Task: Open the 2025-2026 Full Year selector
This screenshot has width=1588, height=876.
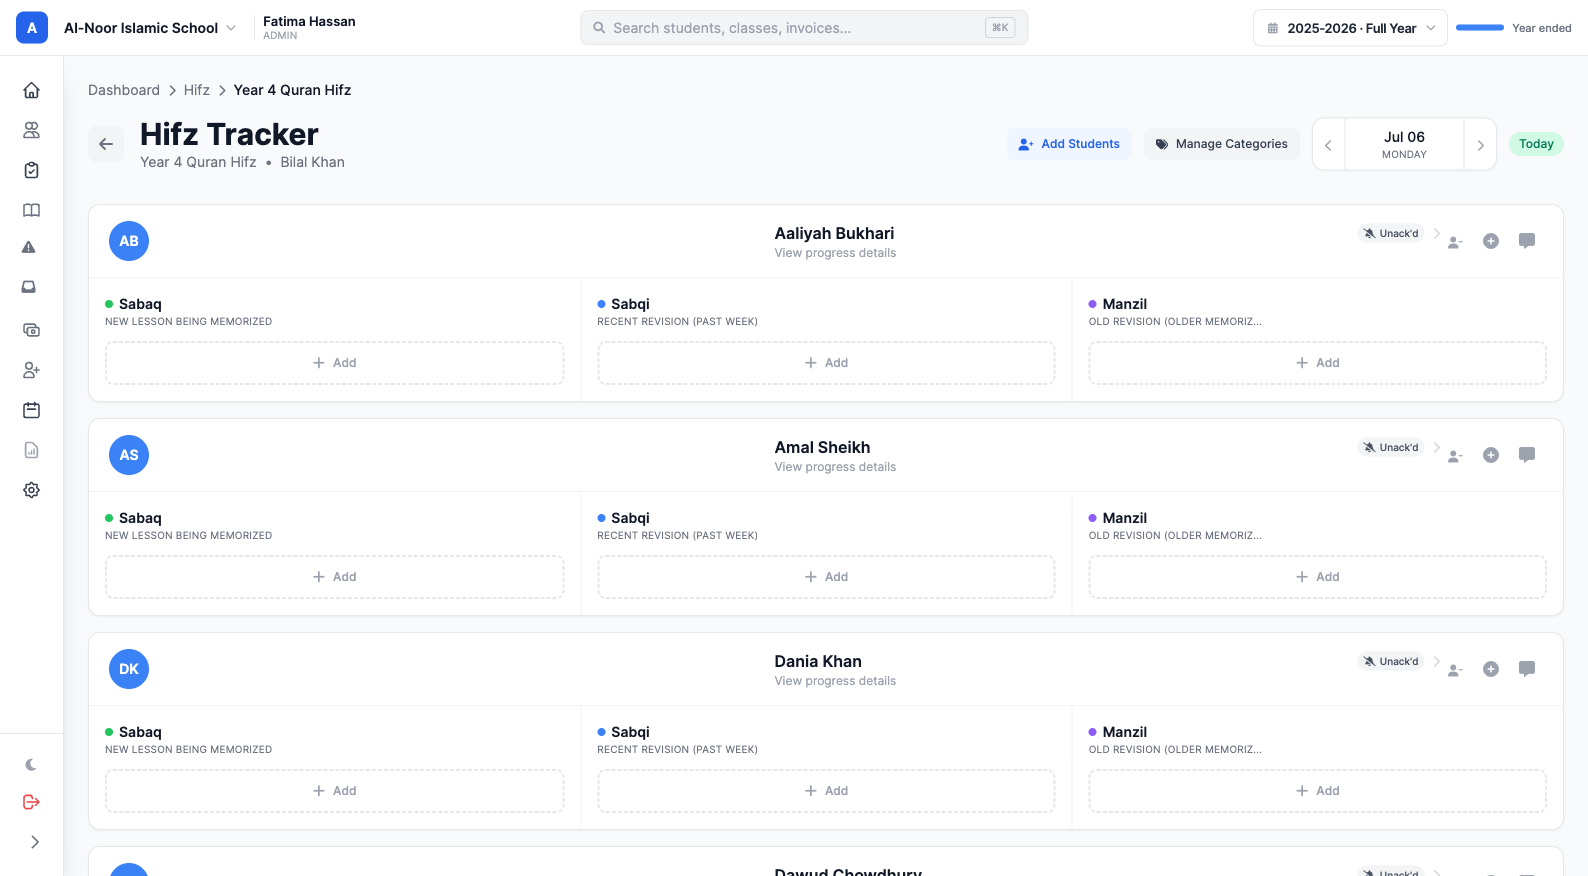Action: tap(1350, 28)
